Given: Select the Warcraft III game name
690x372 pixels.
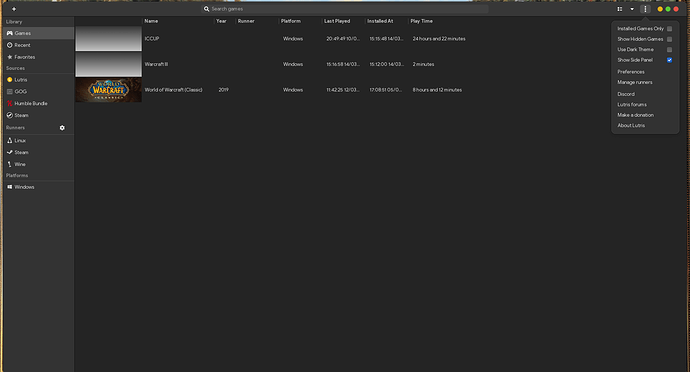Looking at the screenshot, I should tap(156, 64).
